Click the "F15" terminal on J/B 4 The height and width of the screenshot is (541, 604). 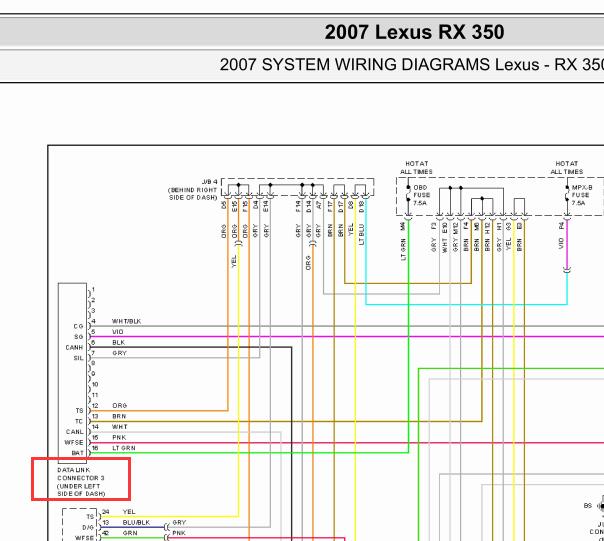[245, 207]
